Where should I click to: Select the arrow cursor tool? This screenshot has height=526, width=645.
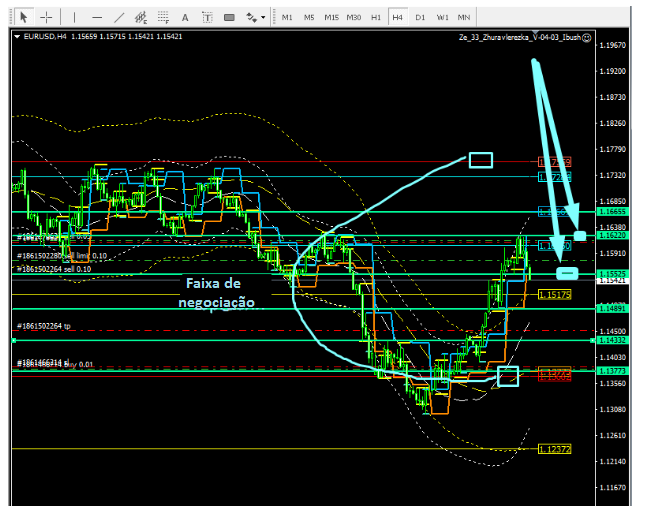coord(24,17)
